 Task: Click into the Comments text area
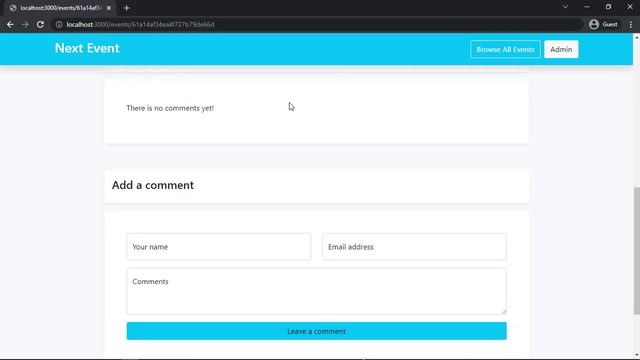coord(316,291)
